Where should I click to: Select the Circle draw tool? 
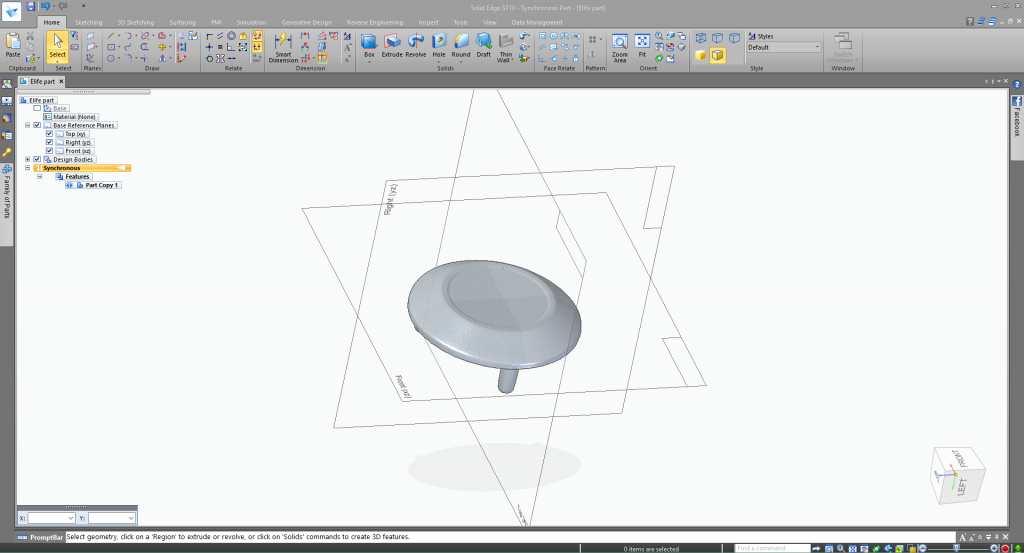(x=111, y=58)
